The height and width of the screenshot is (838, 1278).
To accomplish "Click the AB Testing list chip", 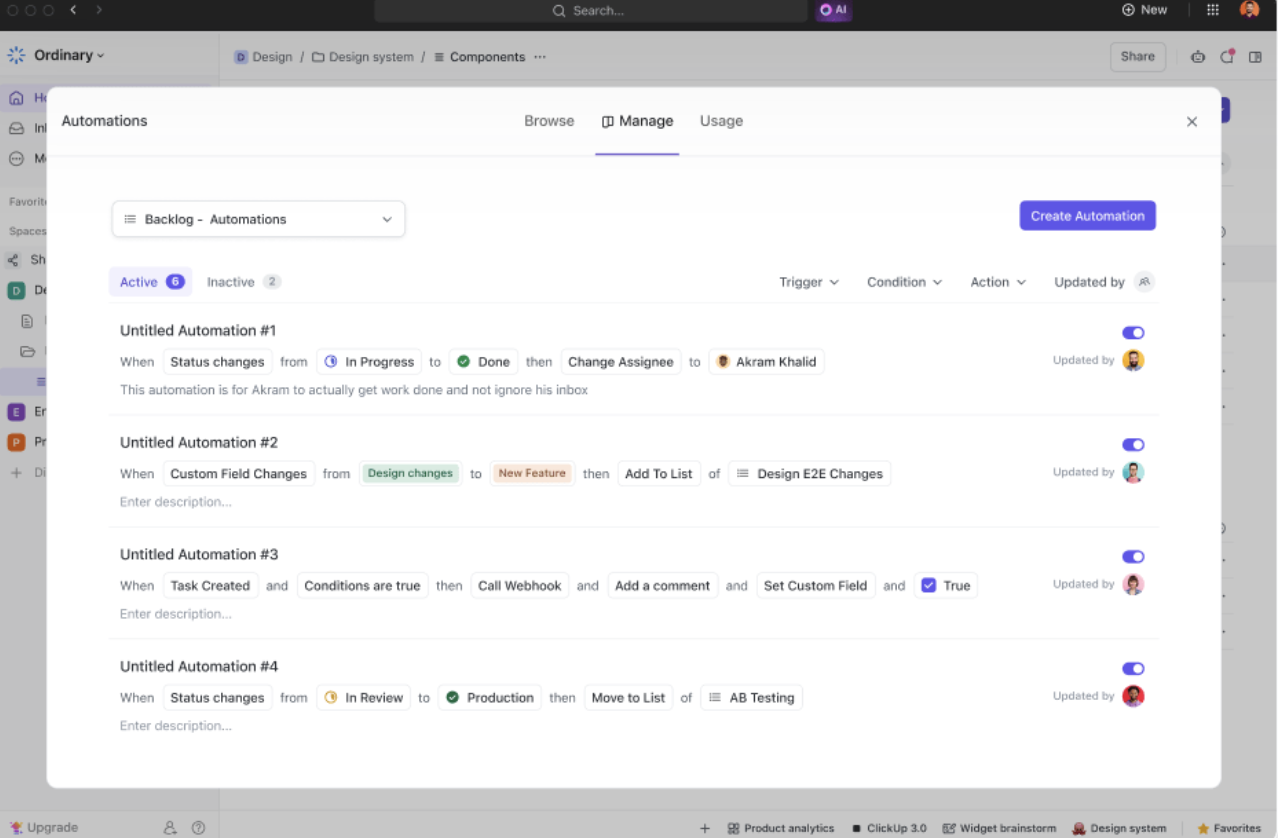I will click(752, 698).
